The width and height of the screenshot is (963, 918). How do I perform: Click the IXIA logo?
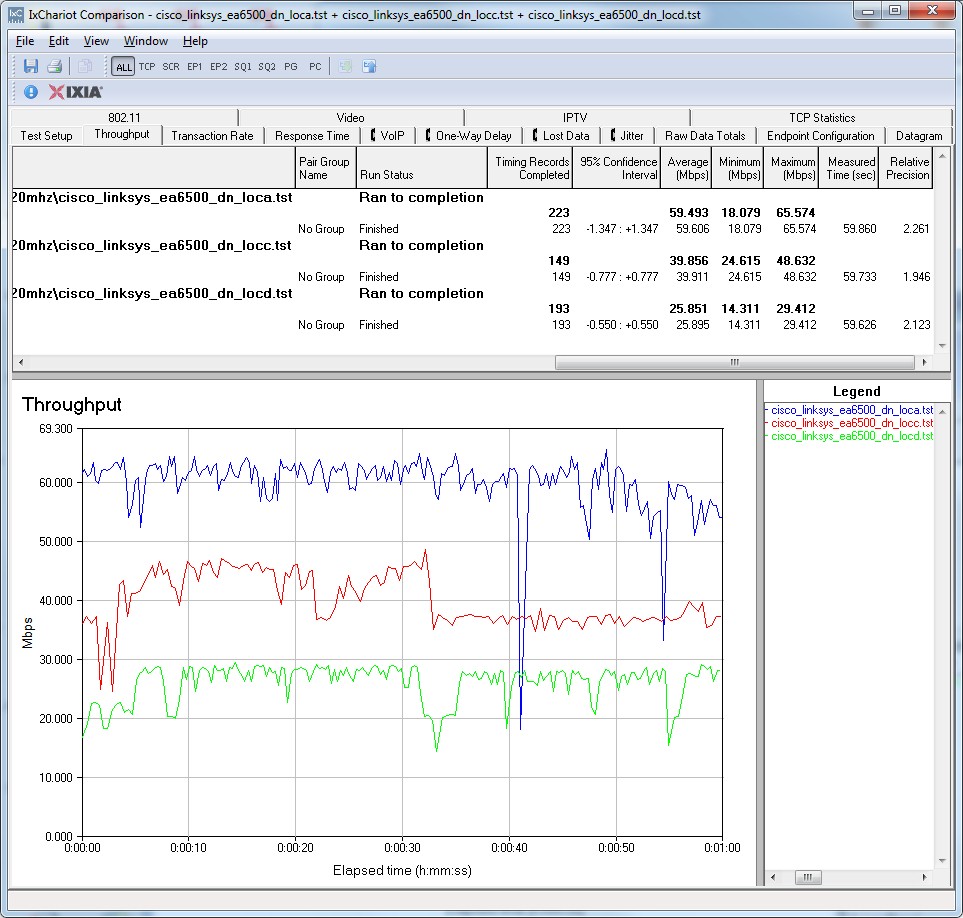click(x=76, y=92)
